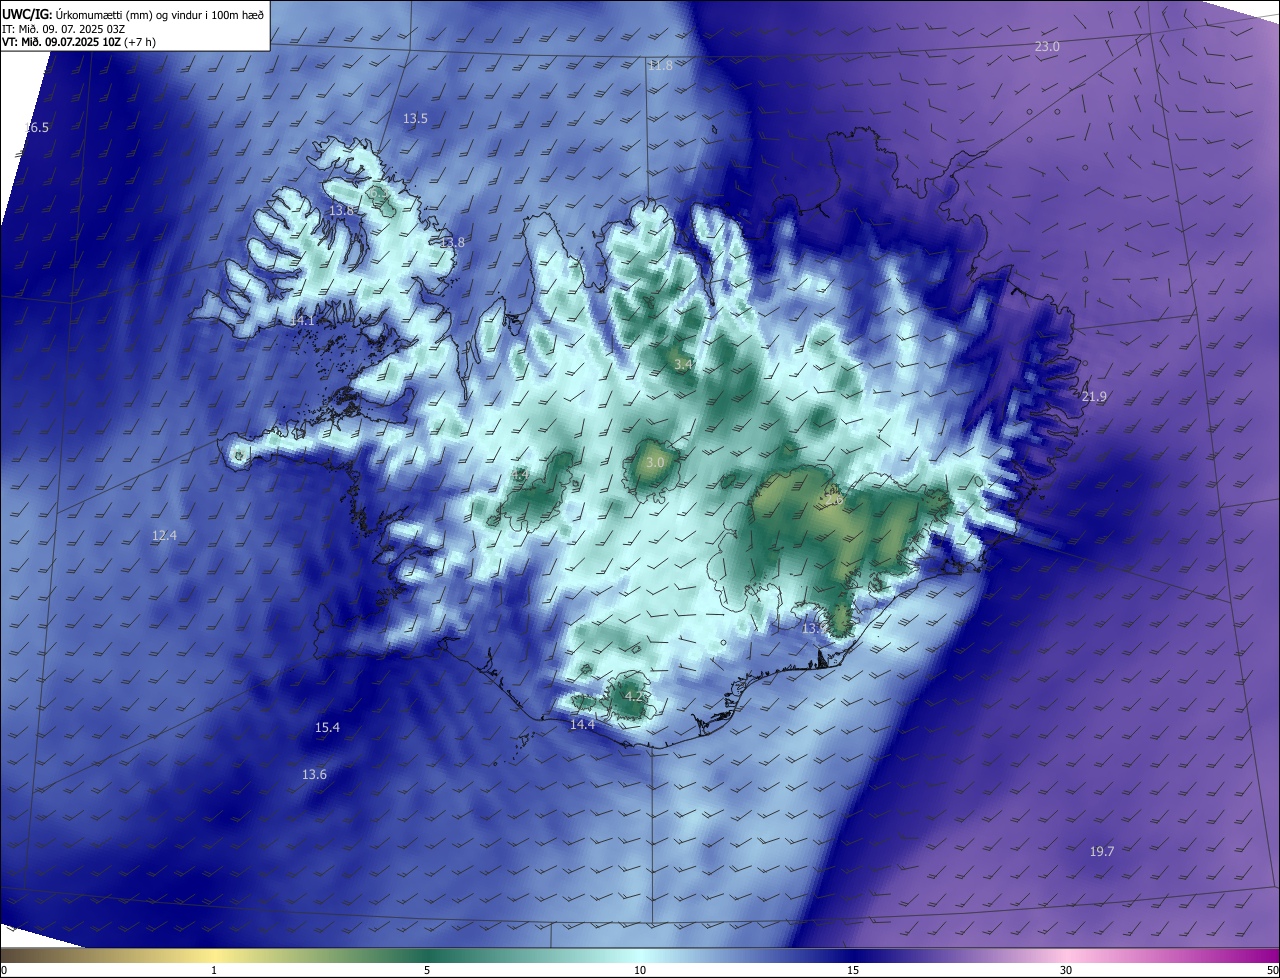1280x978 pixels.
Task: Click the 15.4 value southwest of Iceland
Action: click(327, 728)
